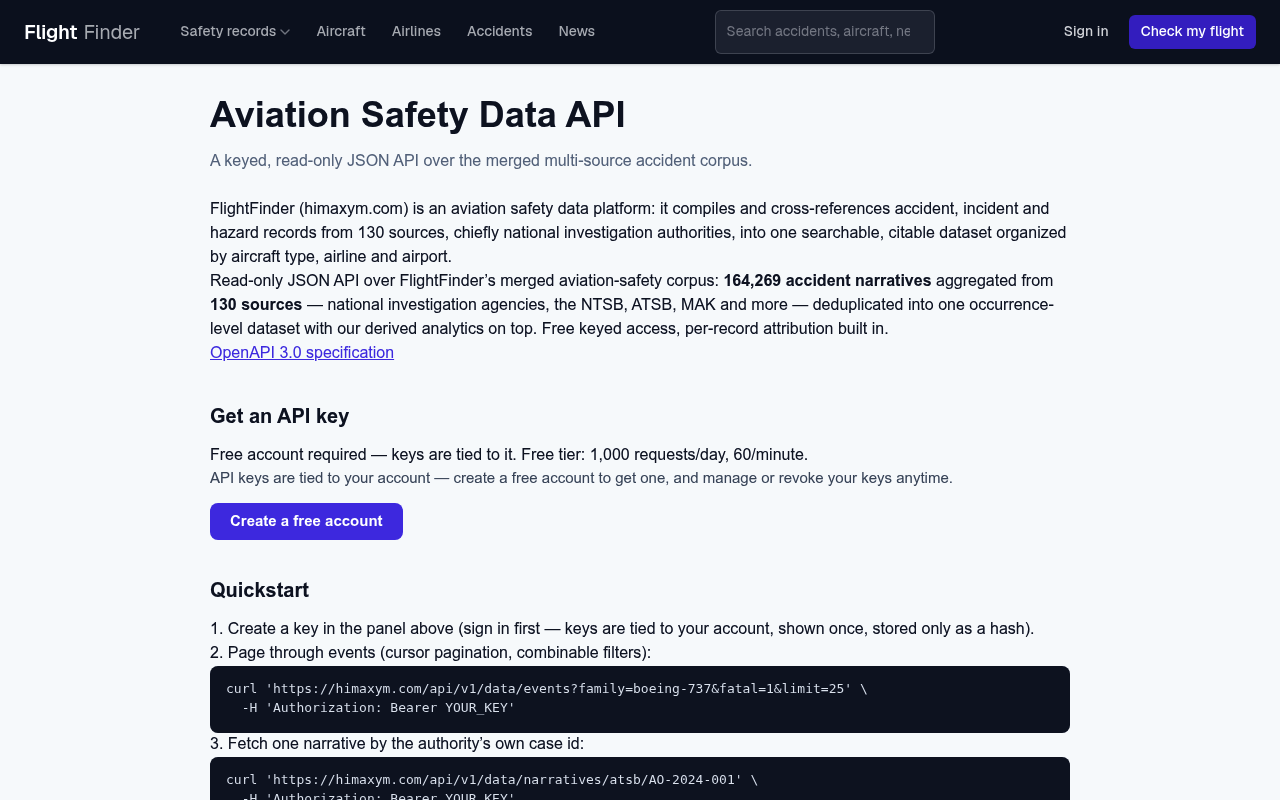Open the News navigation item
Image resolution: width=1280 pixels, height=800 pixels.
click(x=577, y=31)
